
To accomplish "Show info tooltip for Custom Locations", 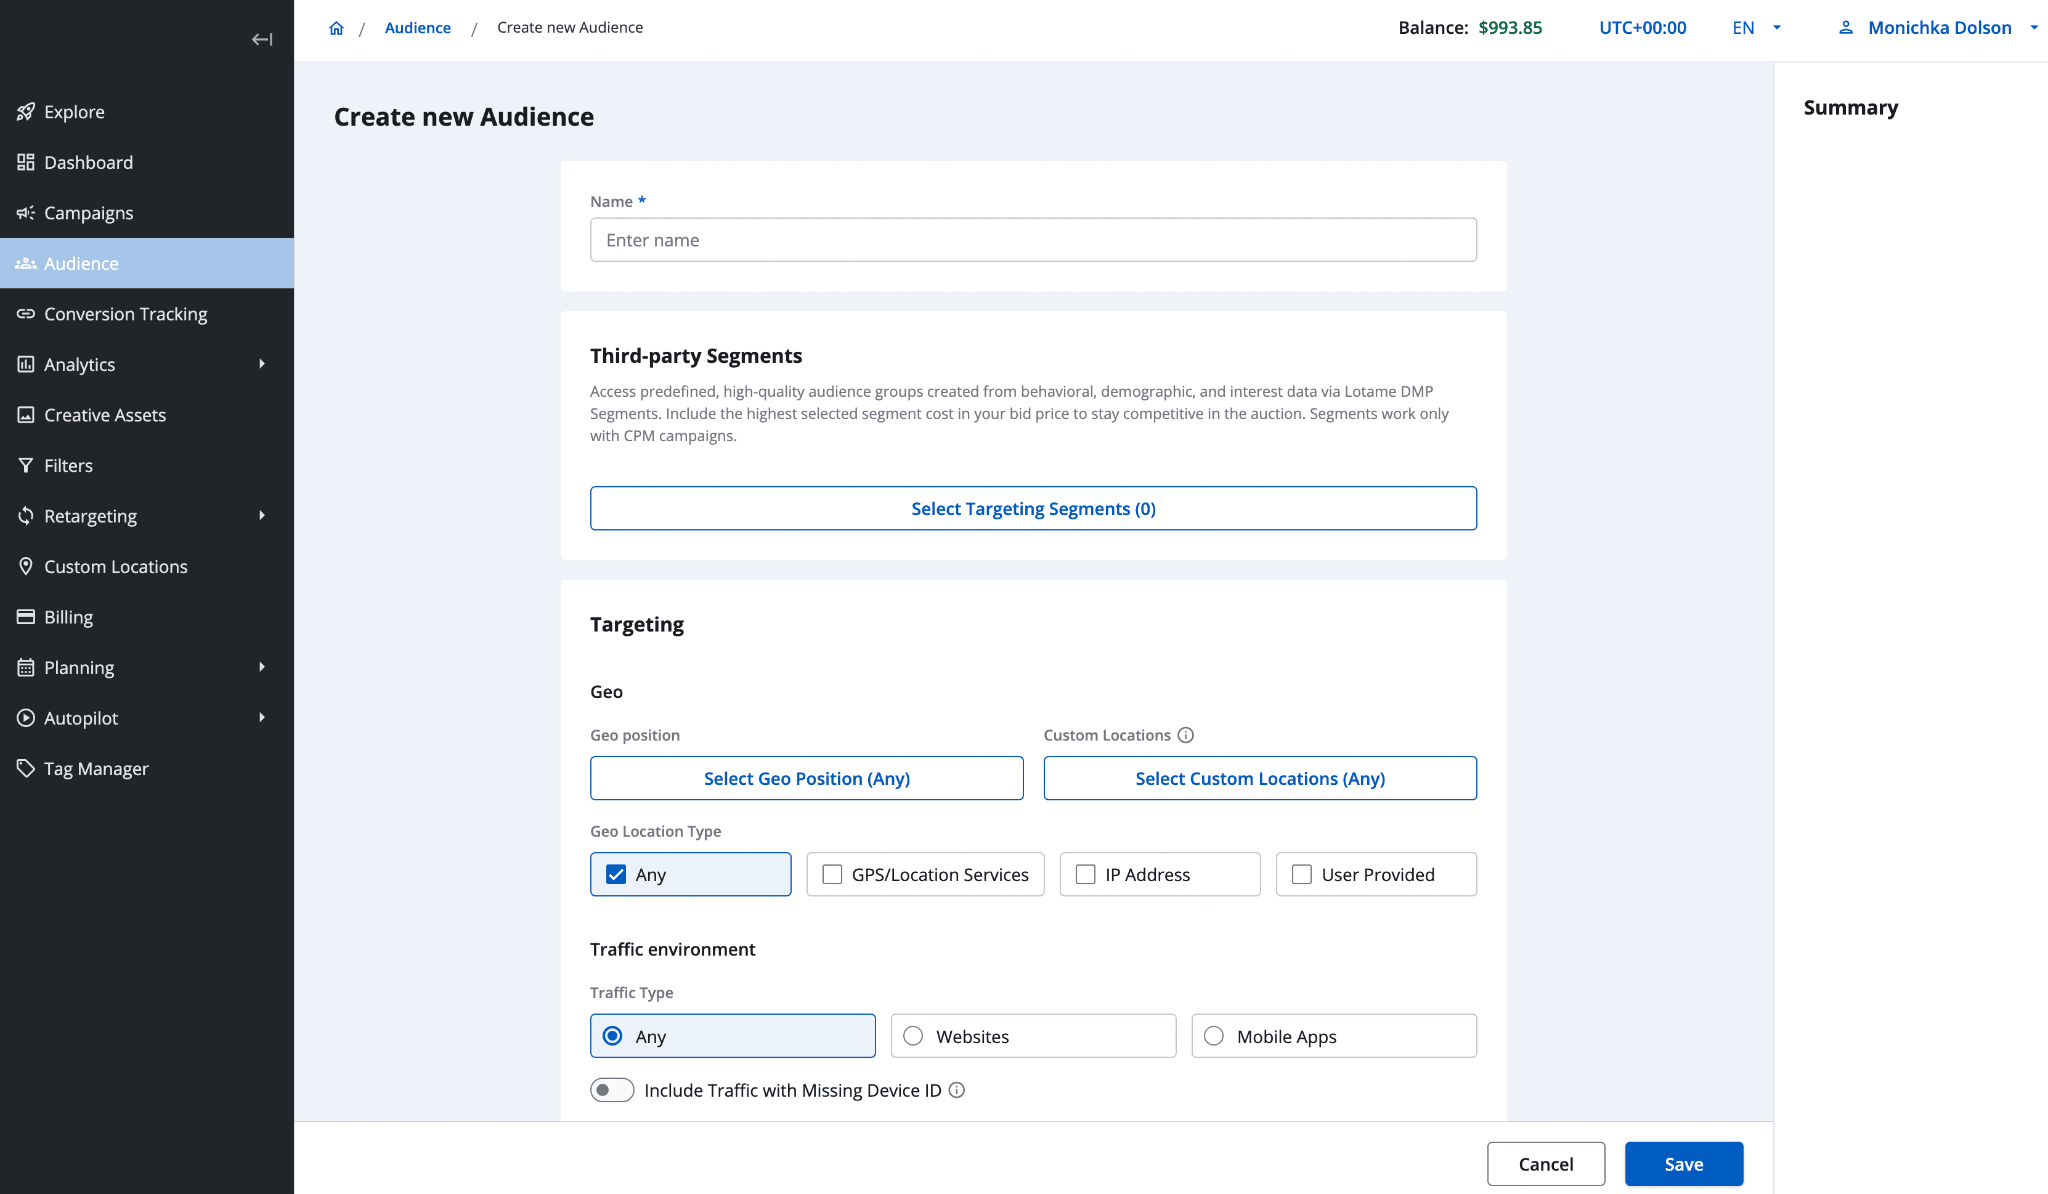I will [1186, 735].
